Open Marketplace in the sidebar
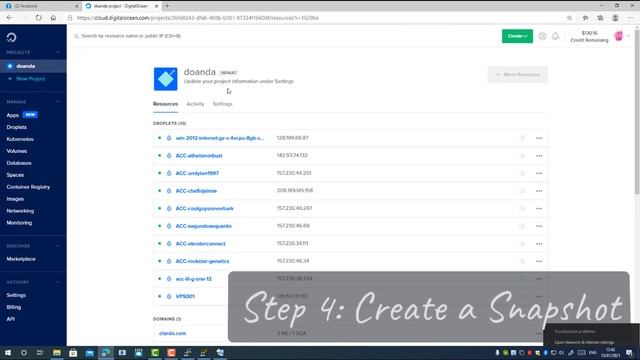The image size is (640, 360). pyautogui.click(x=21, y=259)
